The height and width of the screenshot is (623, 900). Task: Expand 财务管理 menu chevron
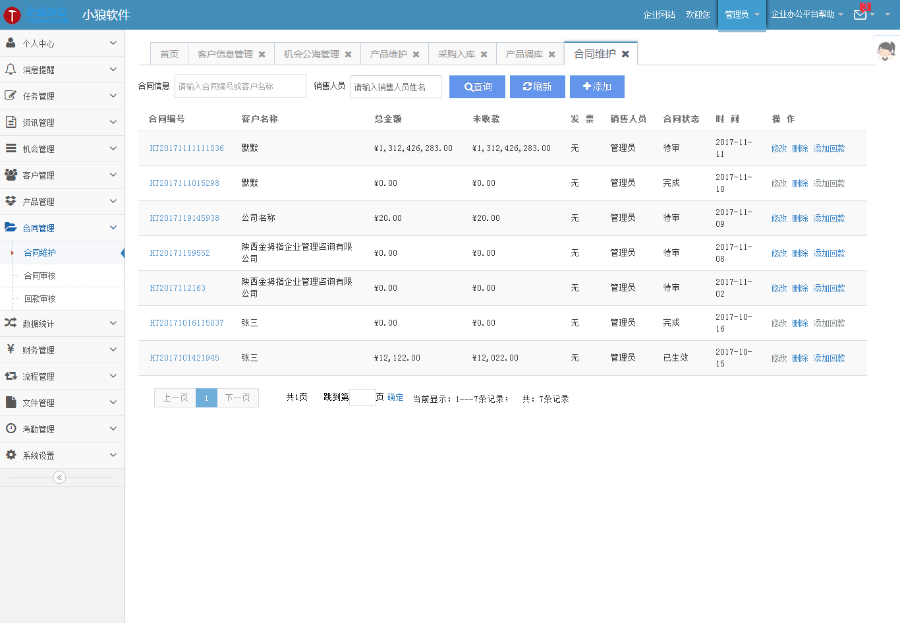(113, 349)
